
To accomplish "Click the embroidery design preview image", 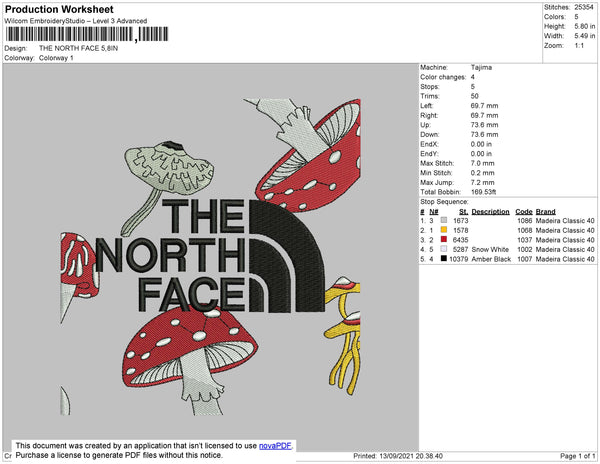I will pos(210,257).
